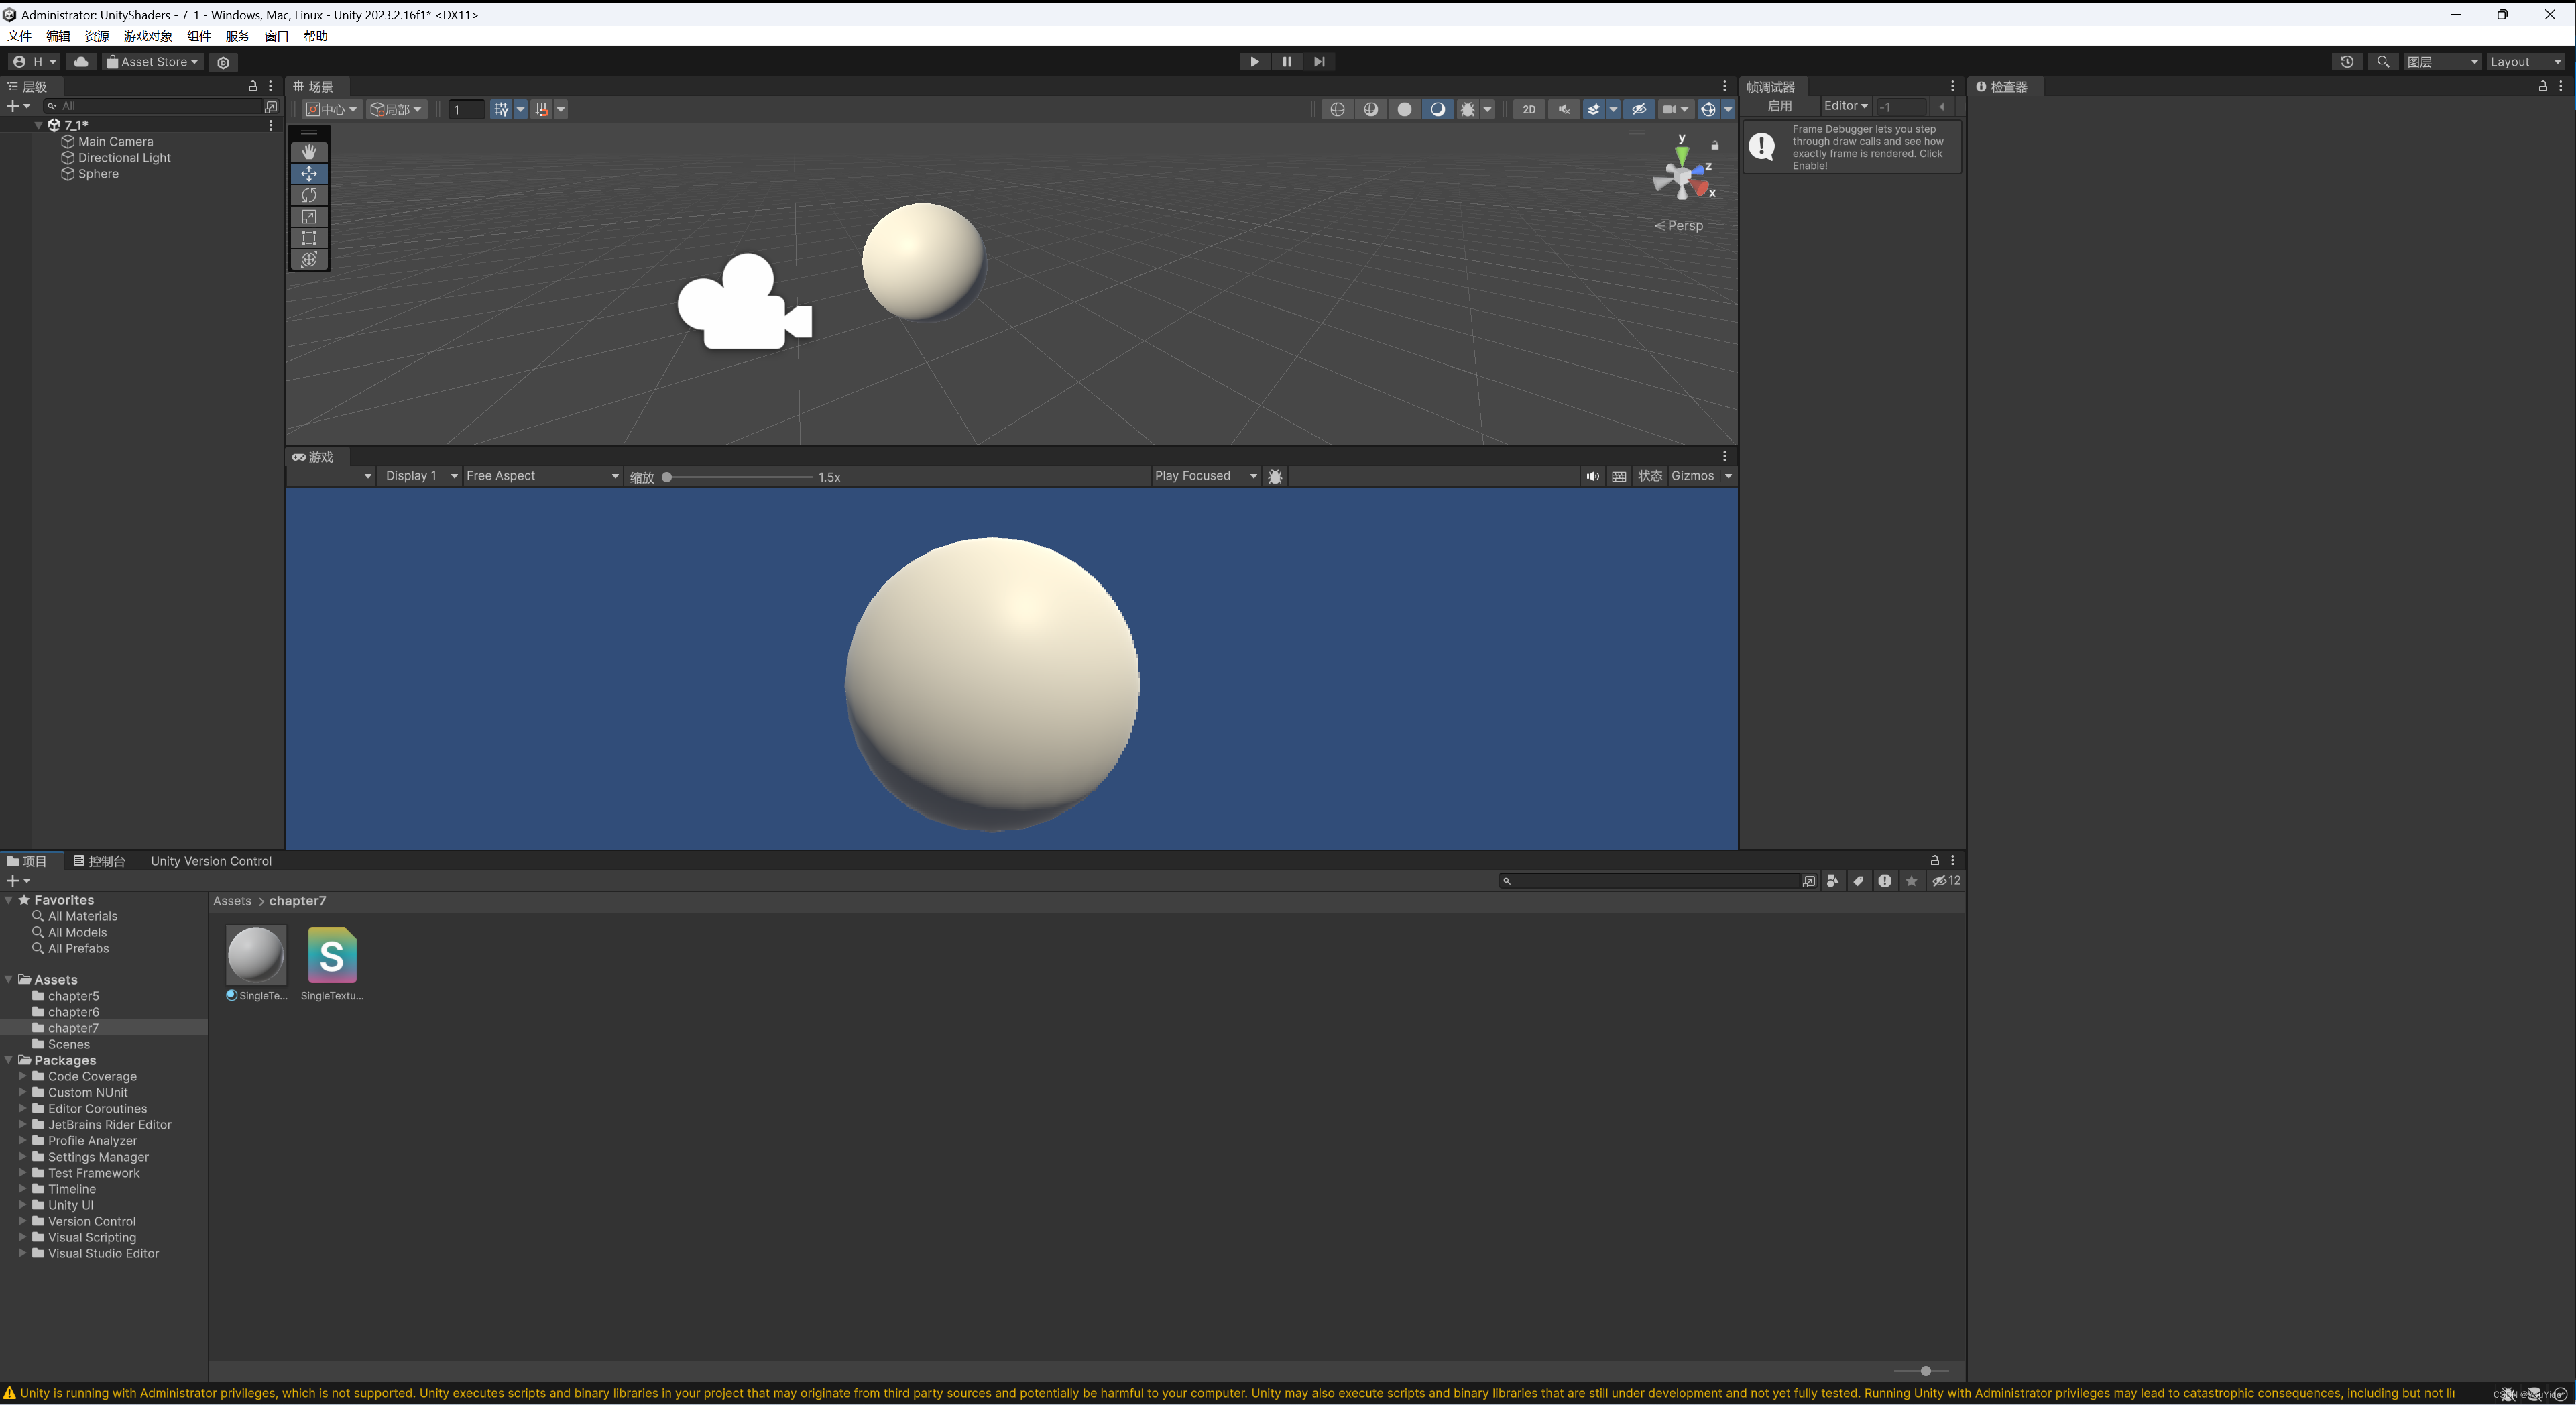This screenshot has height=1405, width=2576.
Task: Expand the Timeline package in project tree
Action: coord(23,1189)
